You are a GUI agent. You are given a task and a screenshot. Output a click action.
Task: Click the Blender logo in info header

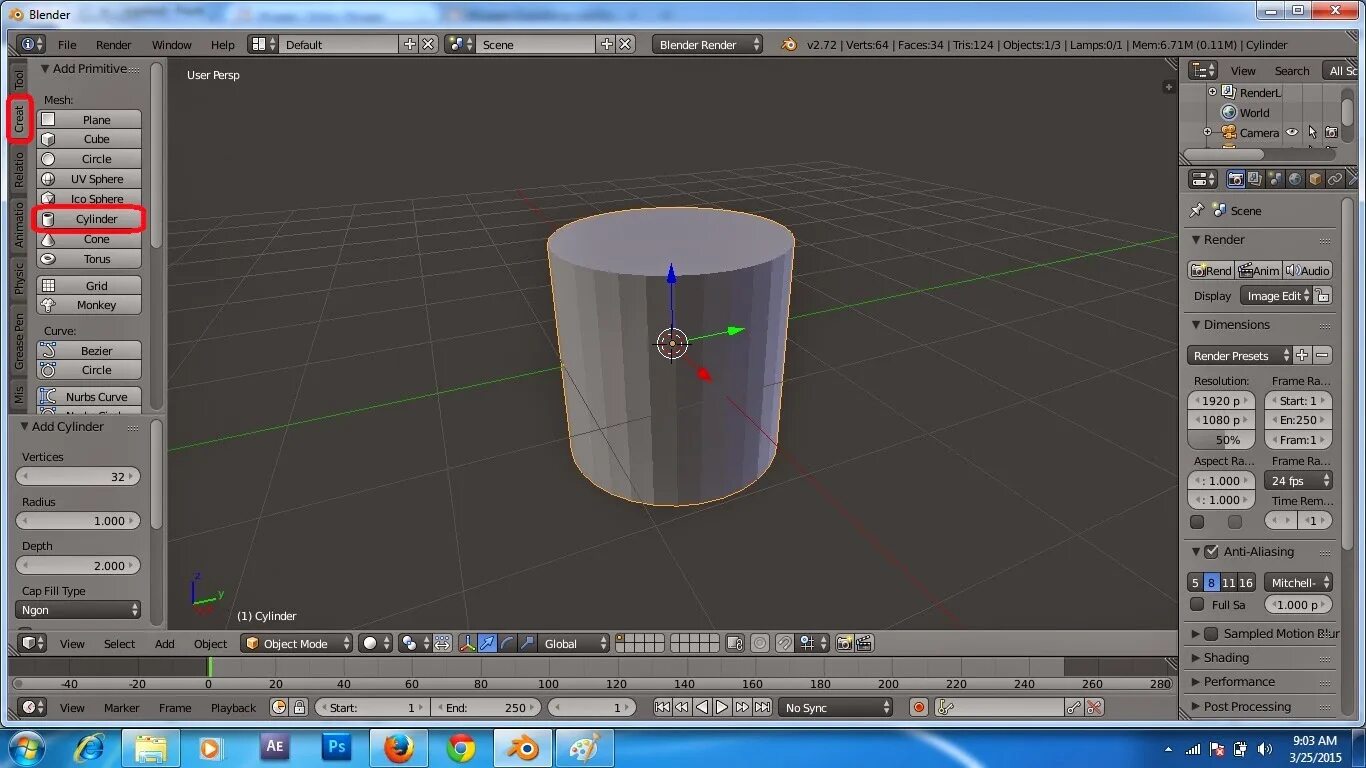(789, 44)
